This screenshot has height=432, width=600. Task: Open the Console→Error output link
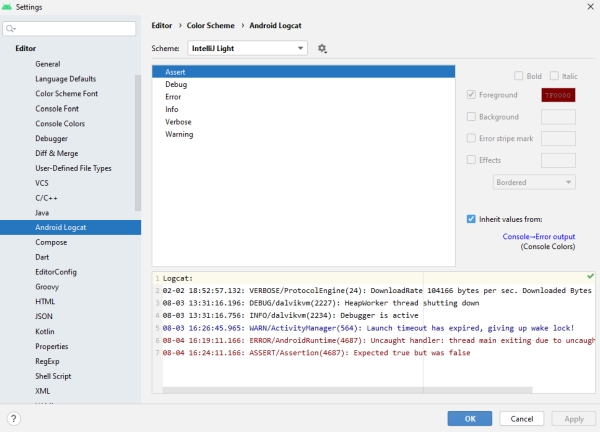click(x=538, y=236)
